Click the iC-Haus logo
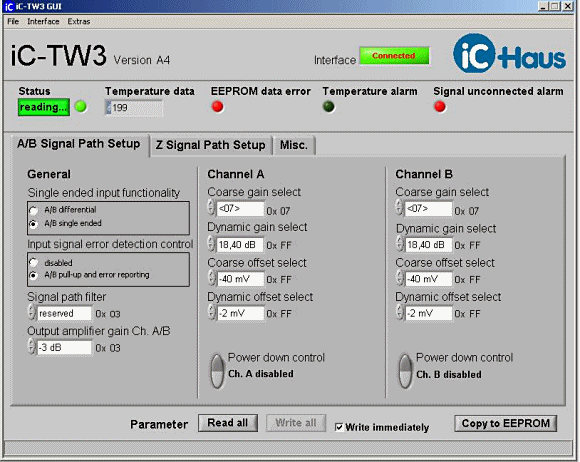This screenshot has height=462, width=580. coord(509,54)
